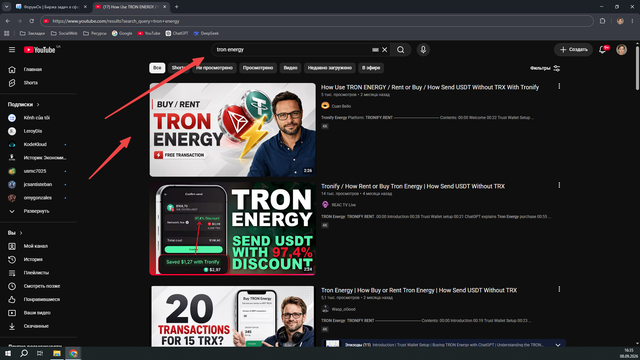Start voice search with microphone icon

tap(423, 50)
